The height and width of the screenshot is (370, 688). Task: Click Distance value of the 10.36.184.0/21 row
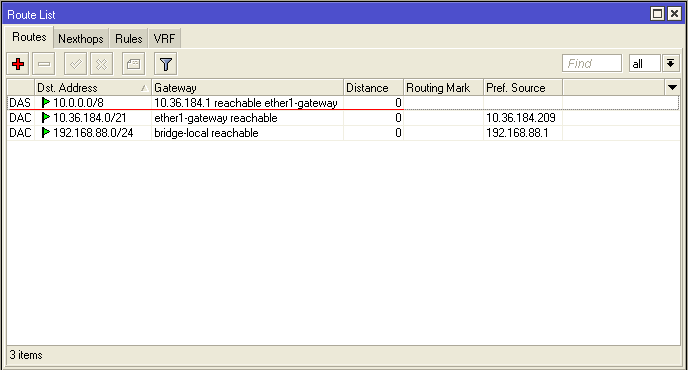tap(398, 118)
